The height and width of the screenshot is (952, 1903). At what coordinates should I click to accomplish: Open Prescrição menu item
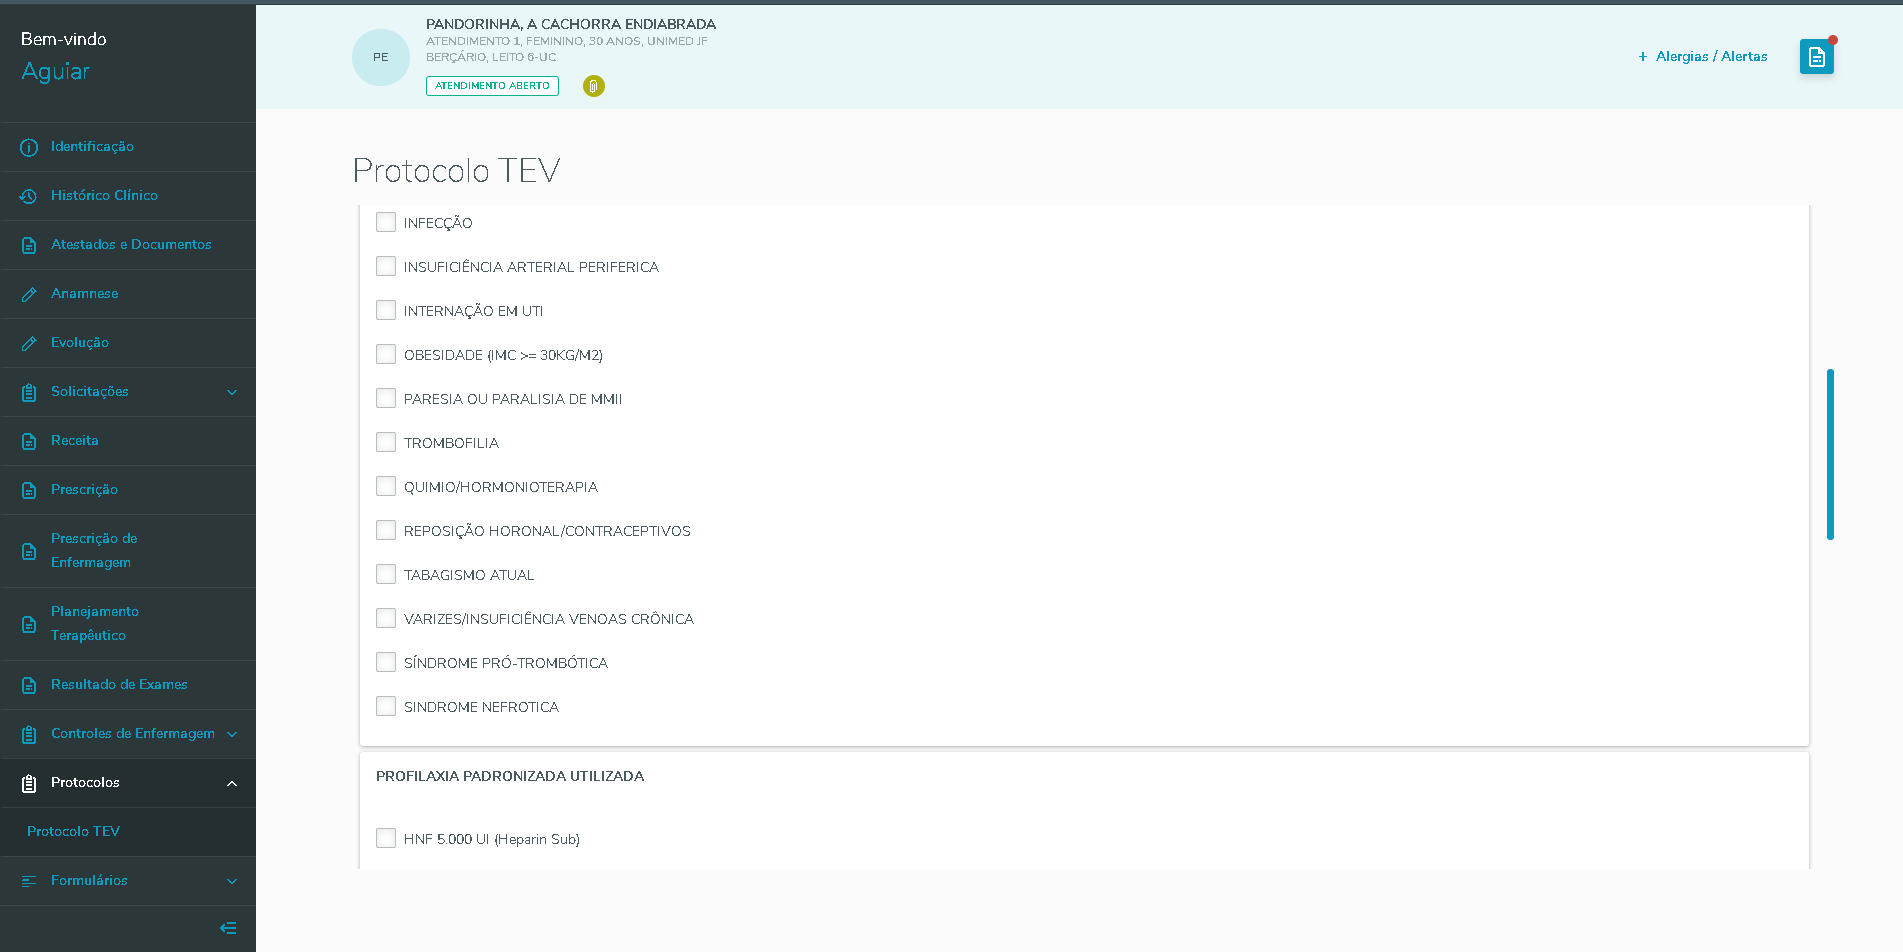pyautogui.click(x=128, y=490)
